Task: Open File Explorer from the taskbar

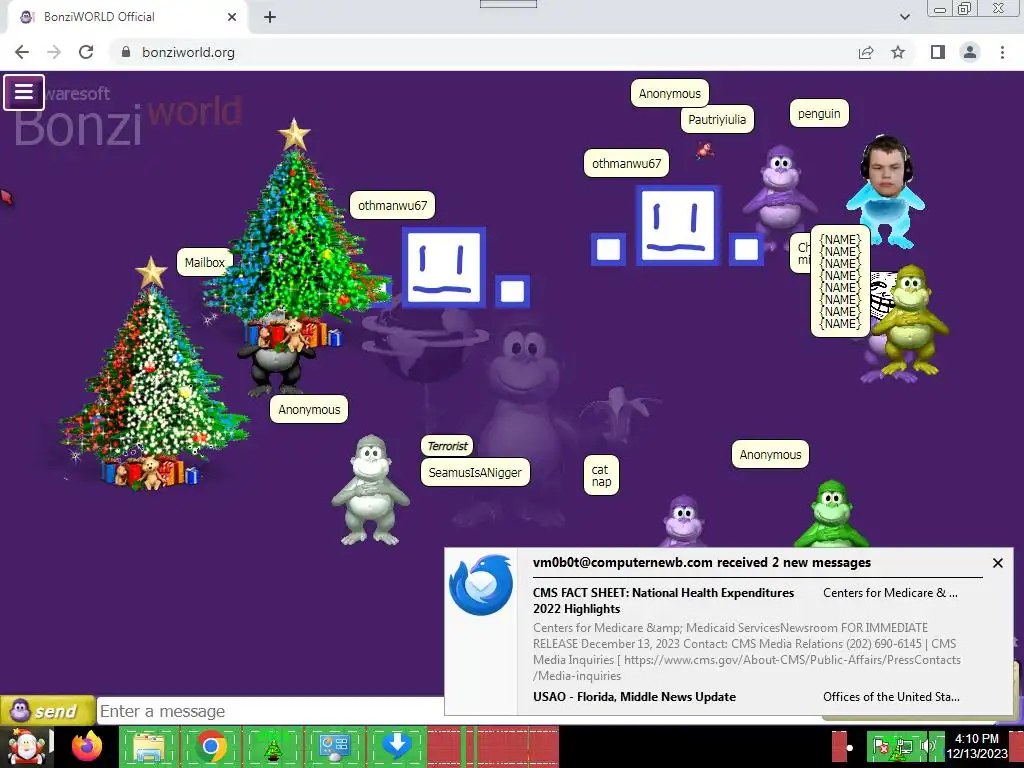Action: [150, 746]
